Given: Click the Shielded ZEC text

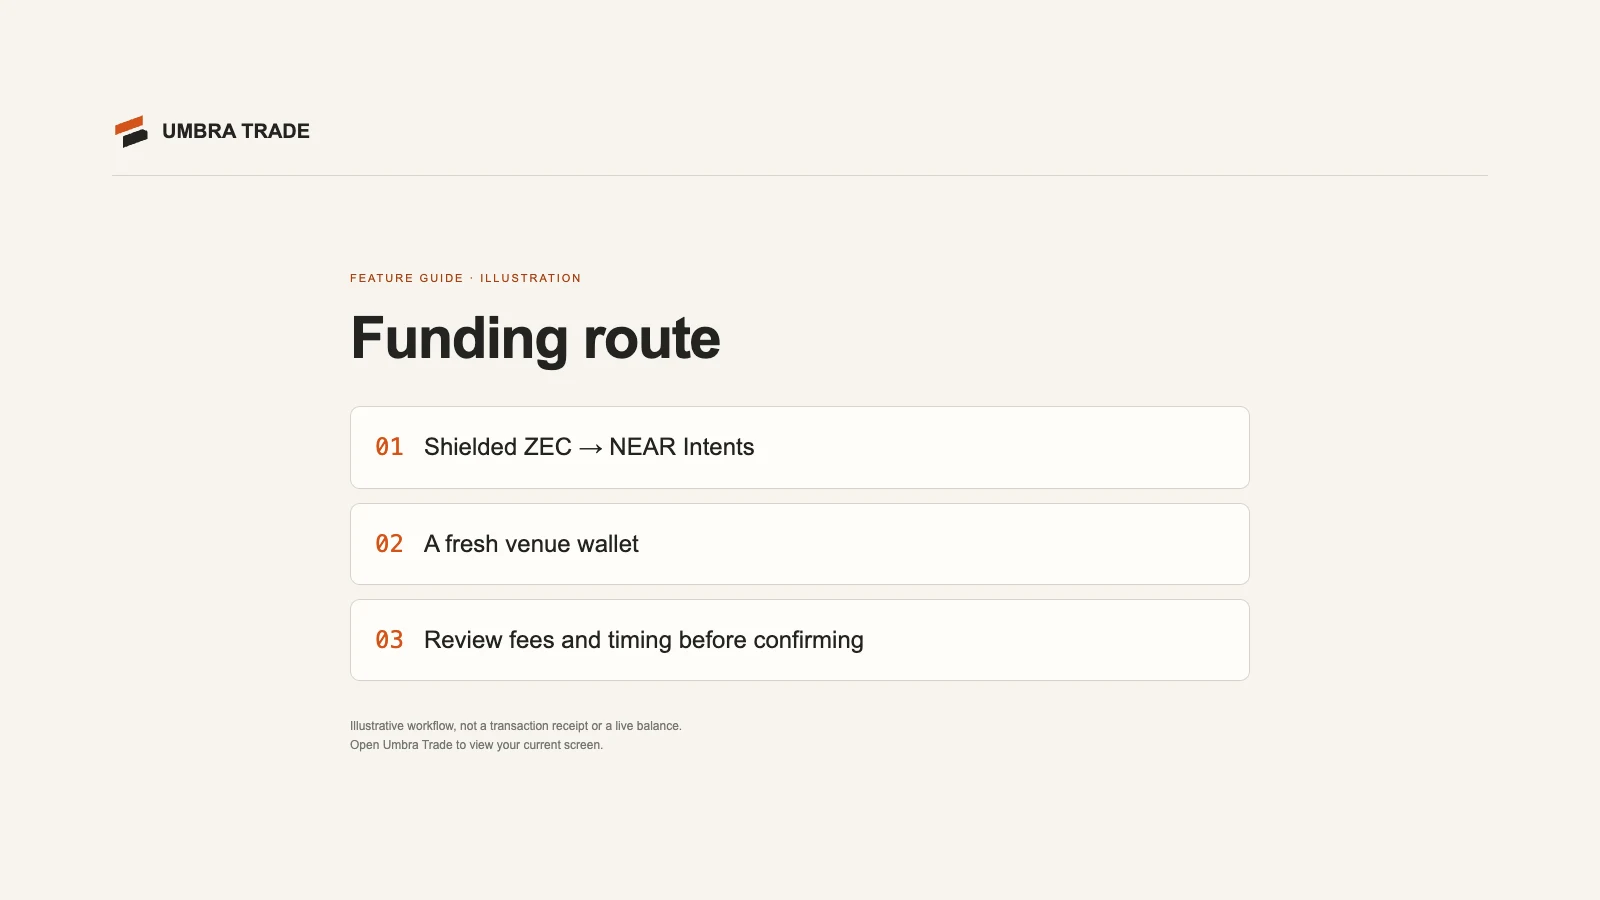Looking at the screenshot, I should [x=498, y=447].
